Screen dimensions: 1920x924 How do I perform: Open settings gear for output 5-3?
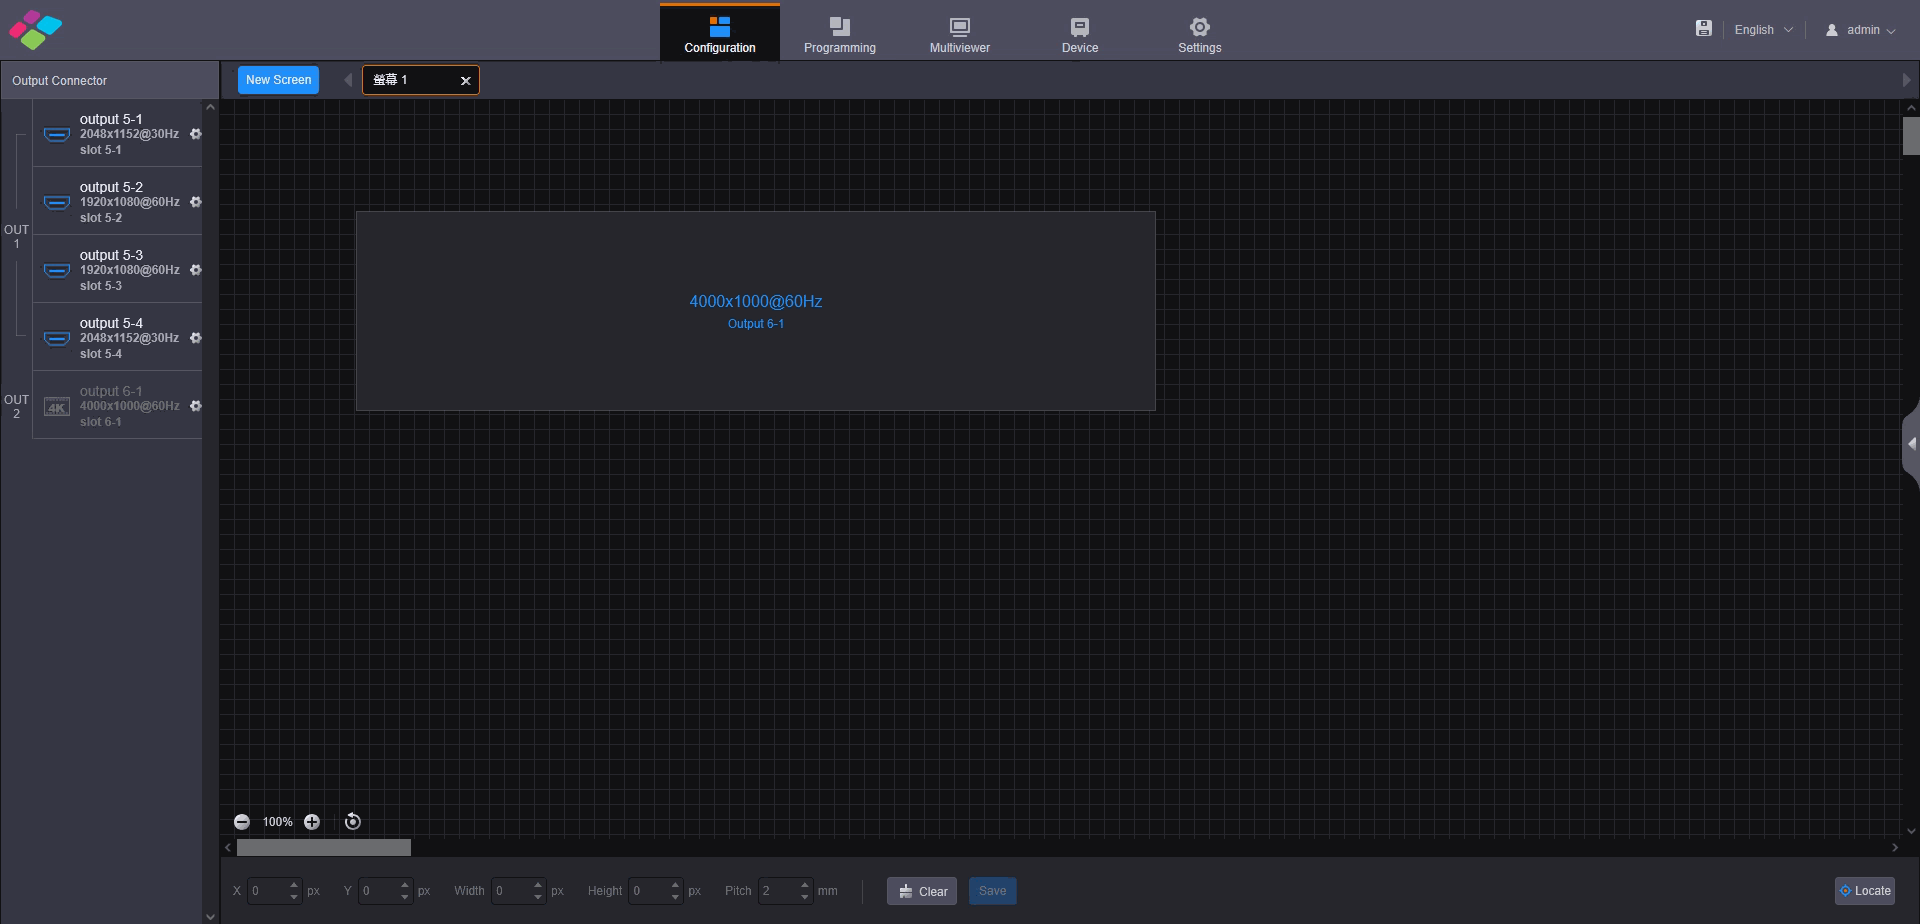click(x=196, y=270)
